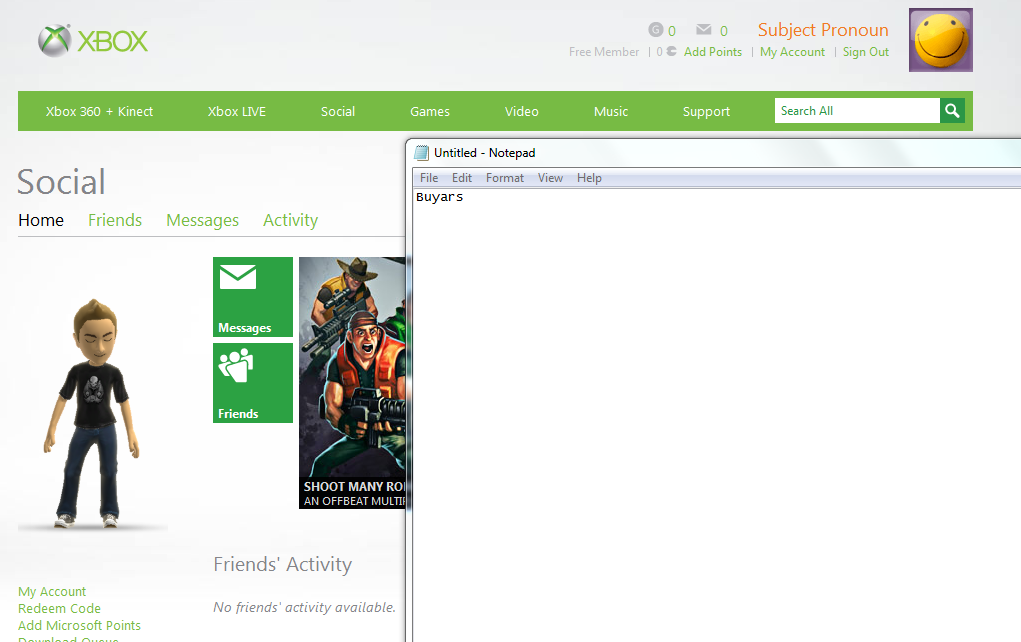
Task: Click the smiley face gamer picture
Action: pyautogui.click(x=941, y=40)
